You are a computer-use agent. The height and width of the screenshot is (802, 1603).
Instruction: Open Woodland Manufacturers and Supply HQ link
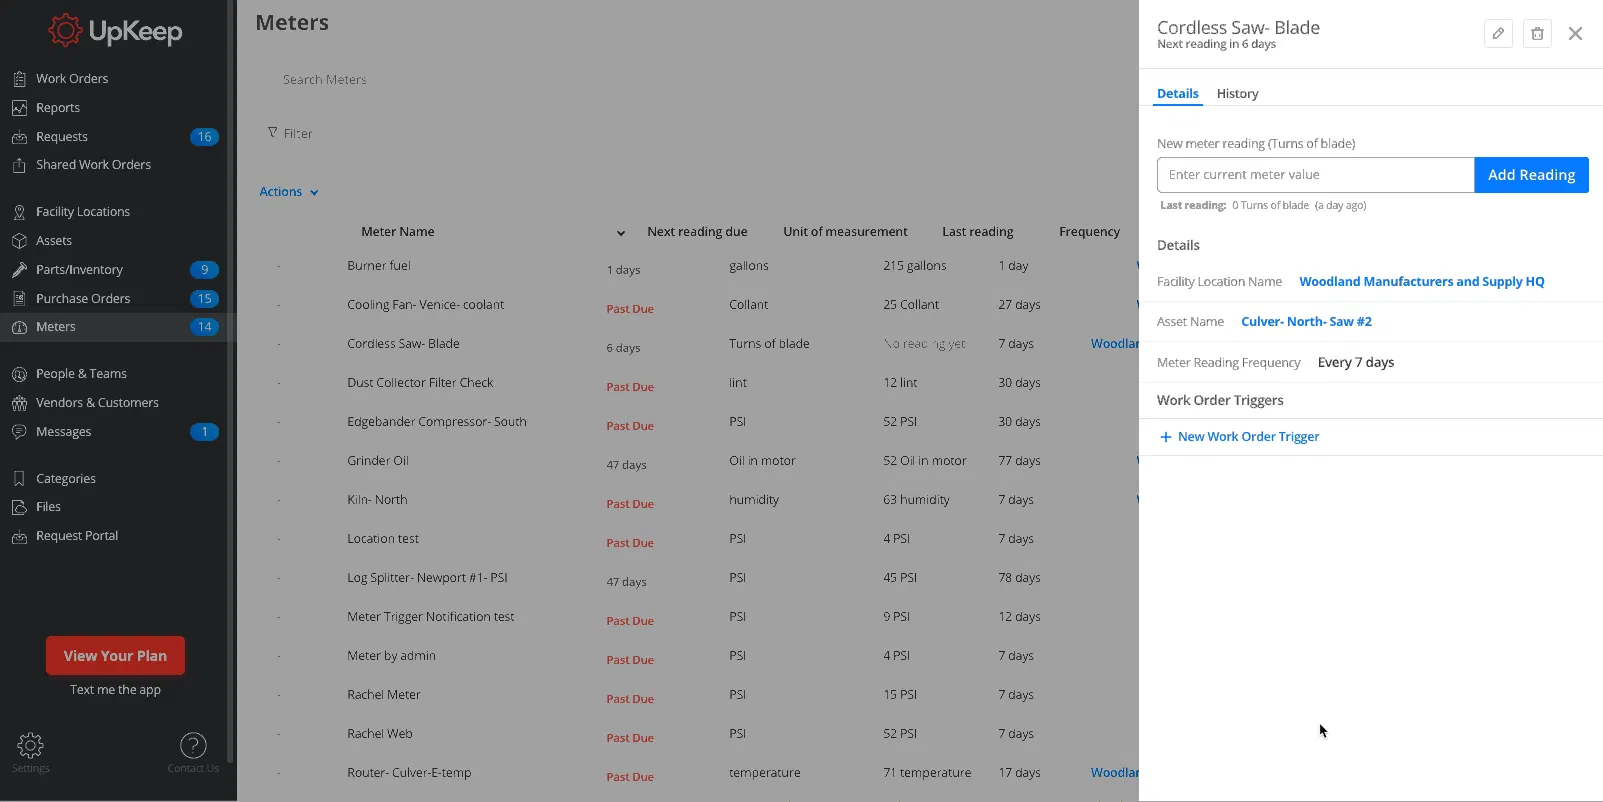coord(1421,282)
